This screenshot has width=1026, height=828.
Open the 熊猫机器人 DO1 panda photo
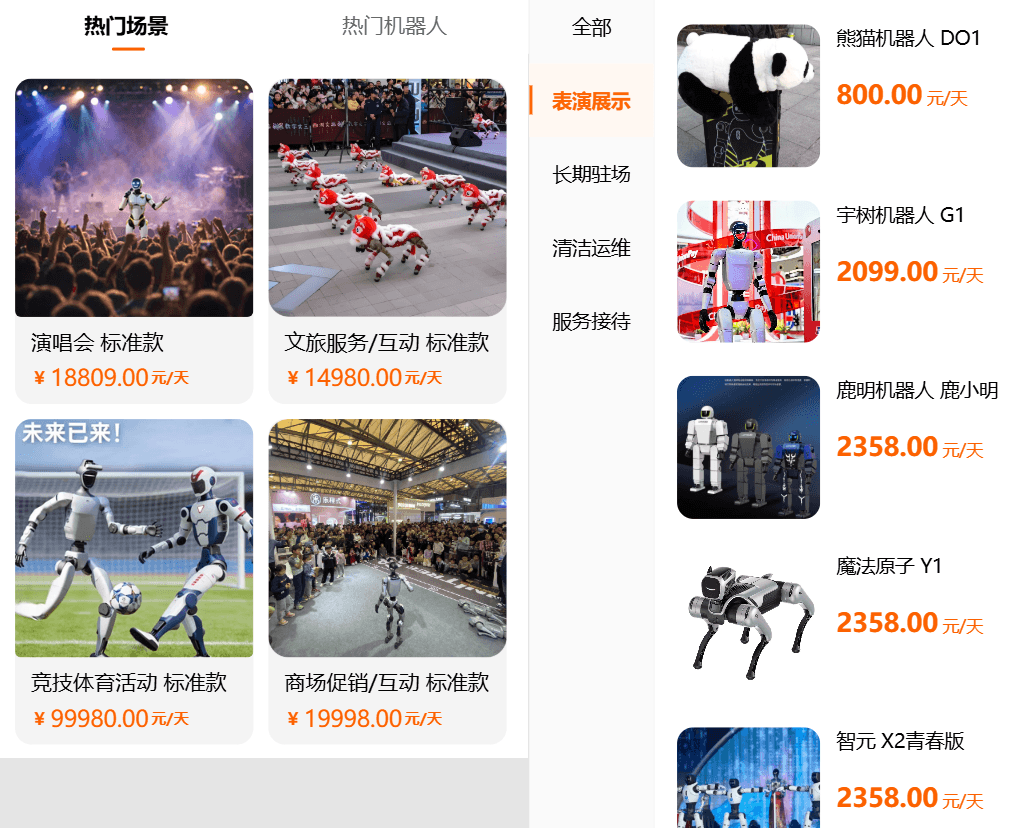click(749, 96)
